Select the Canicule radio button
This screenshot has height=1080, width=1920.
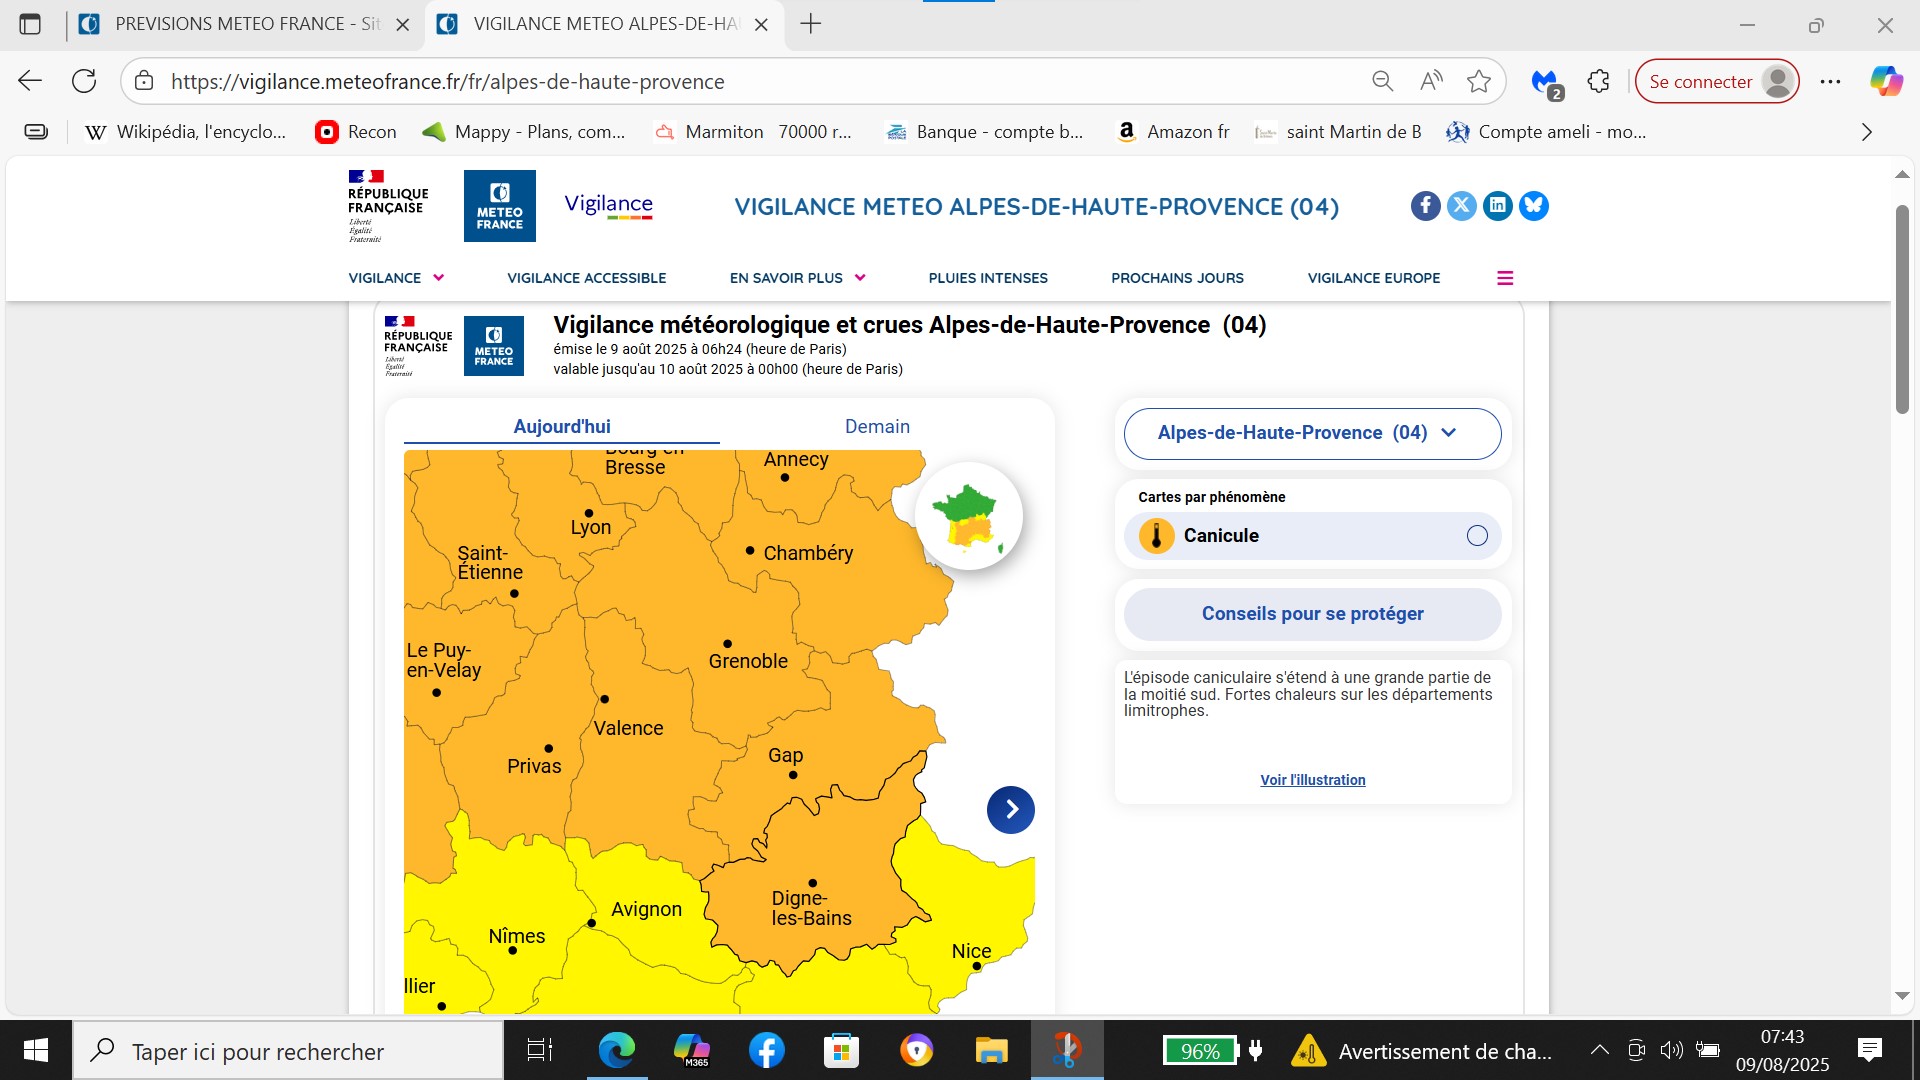pyautogui.click(x=1476, y=536)
